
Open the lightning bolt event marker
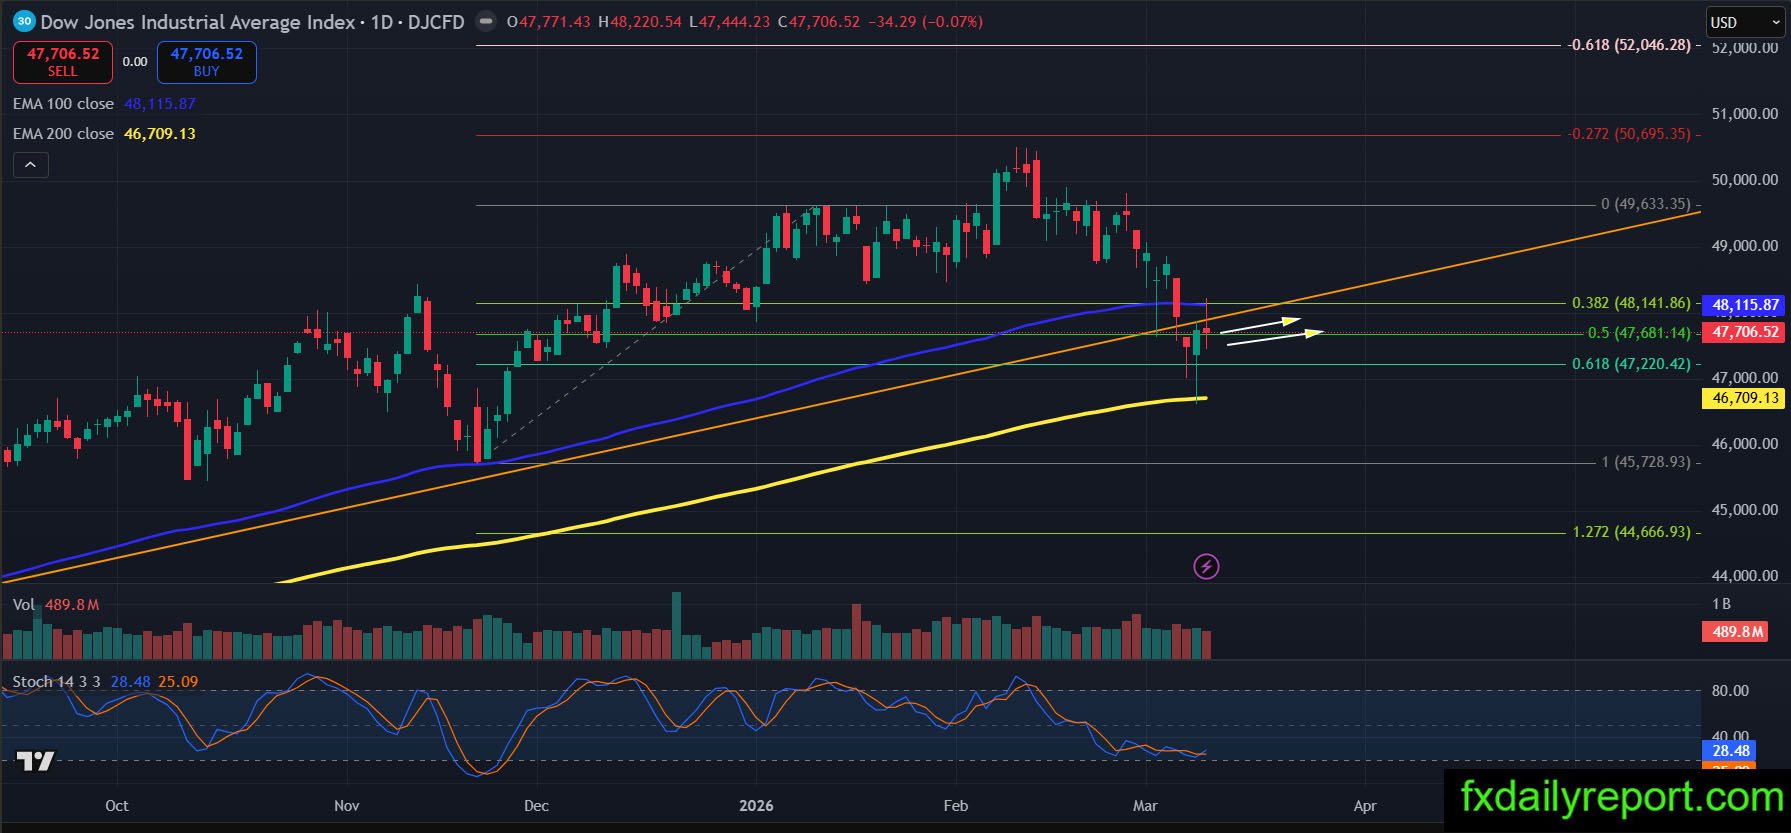(1207, 567)
